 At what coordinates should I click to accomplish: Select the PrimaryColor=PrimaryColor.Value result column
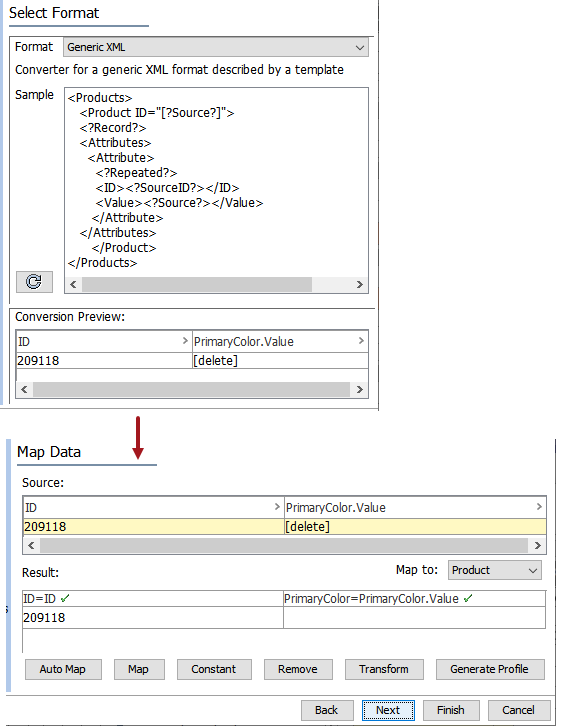pos(414,599)
